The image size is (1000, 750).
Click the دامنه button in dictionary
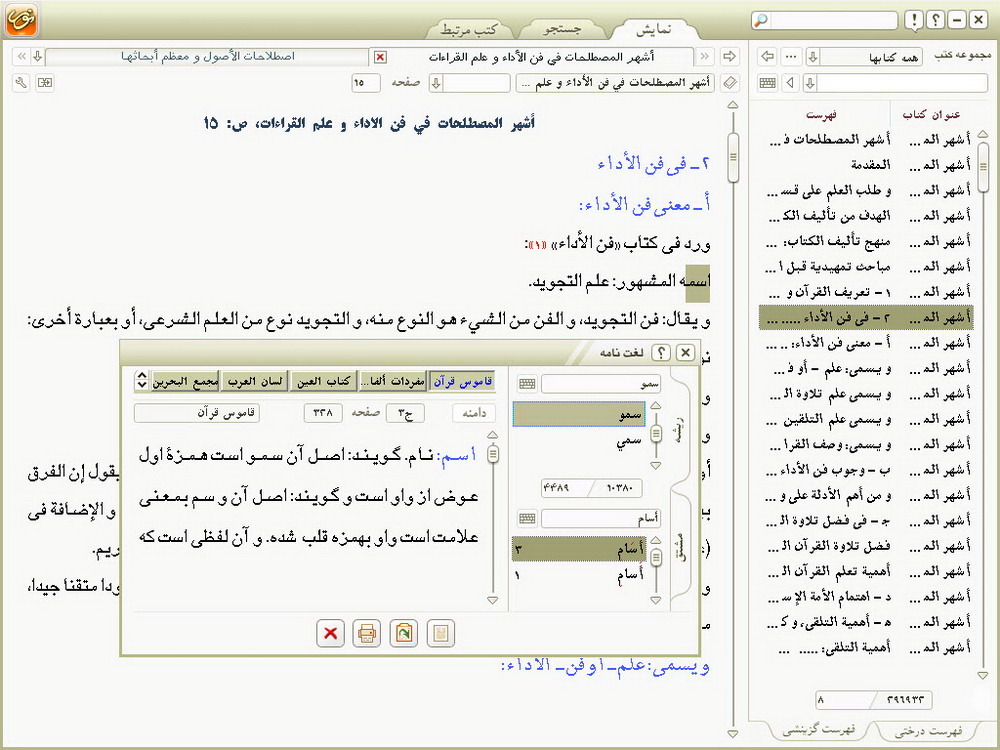pos(474,413)
